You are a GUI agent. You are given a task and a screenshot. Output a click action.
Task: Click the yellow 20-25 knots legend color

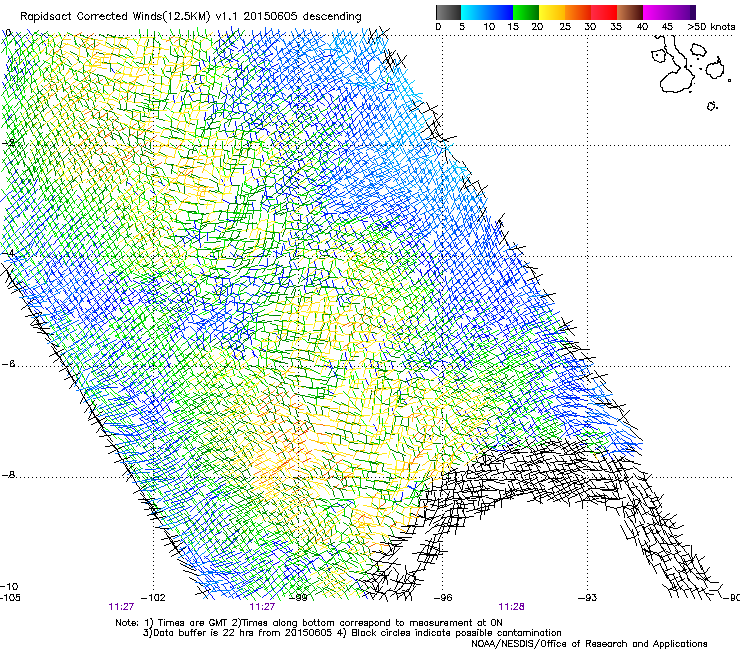coord(551,12)
